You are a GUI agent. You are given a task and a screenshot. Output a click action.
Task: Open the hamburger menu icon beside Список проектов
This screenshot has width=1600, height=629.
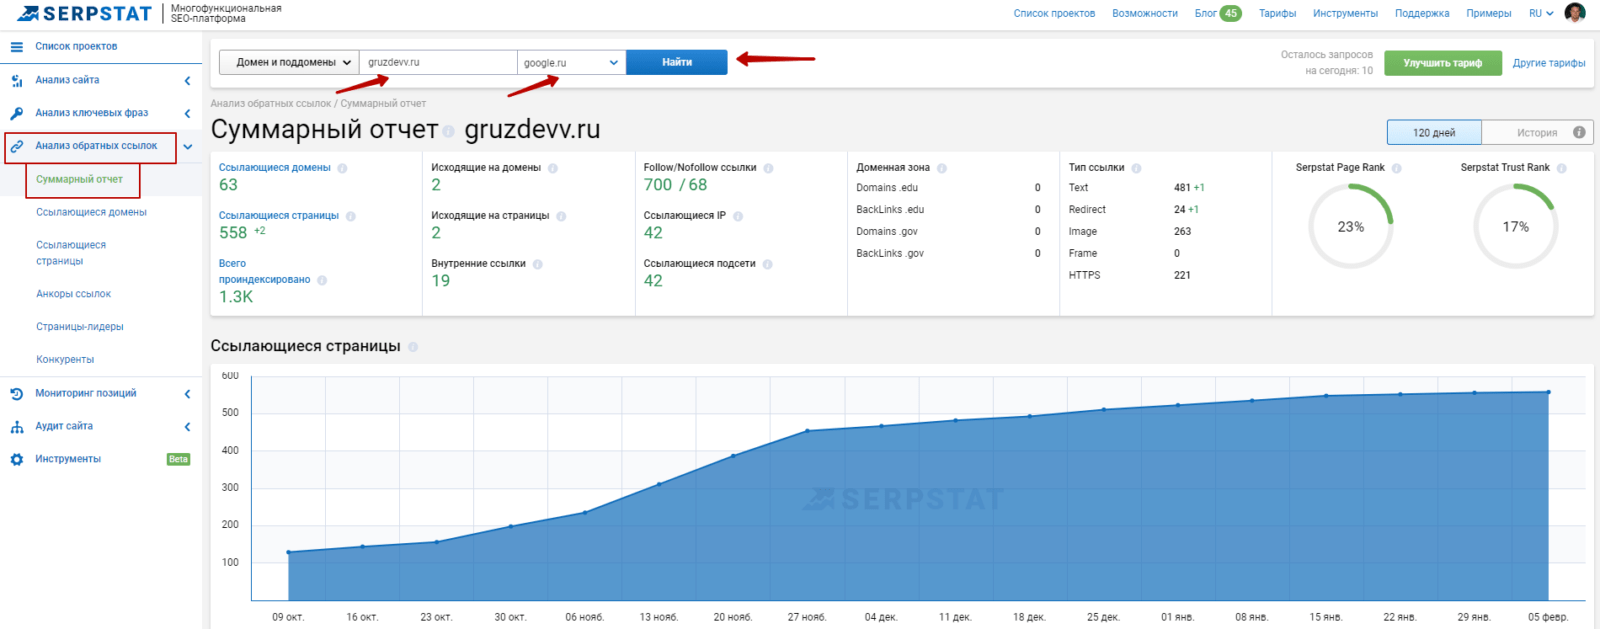(x=17, y=47)
